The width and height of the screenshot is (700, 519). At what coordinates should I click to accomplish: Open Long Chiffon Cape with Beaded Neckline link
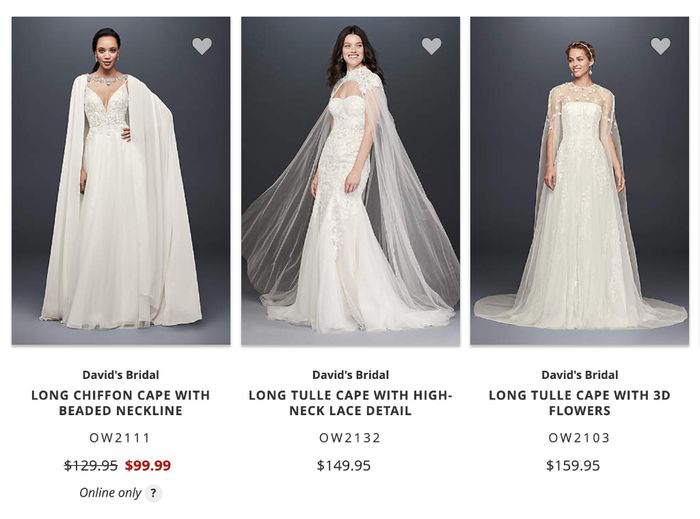tap(121, 403)
